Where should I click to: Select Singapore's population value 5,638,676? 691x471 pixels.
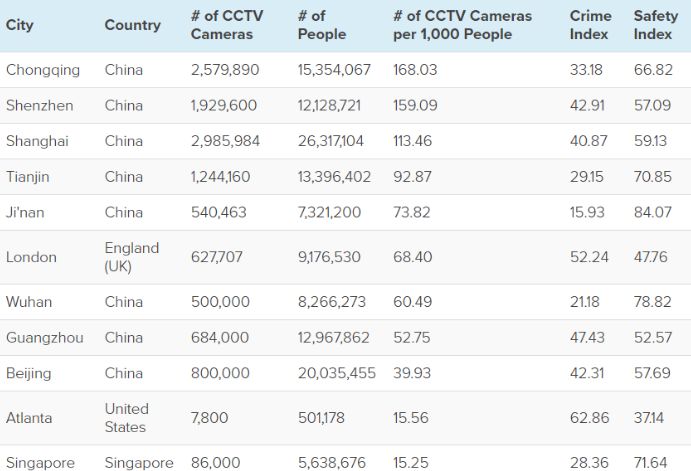[x=332, y=463]
